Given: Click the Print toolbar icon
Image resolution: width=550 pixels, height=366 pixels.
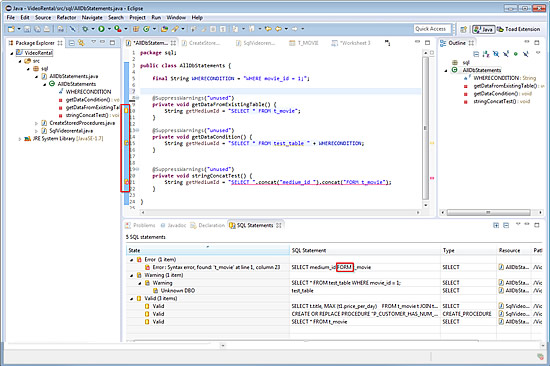Looking at the screenshot, I should (47, 29).
